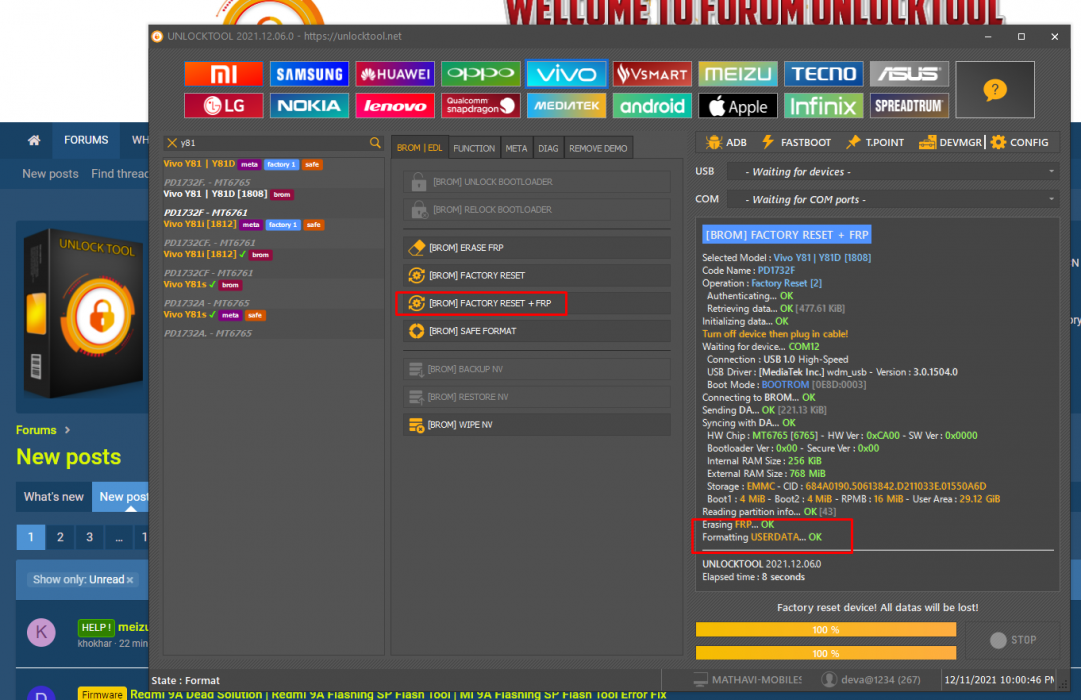
Task: Run [BROM] FACTORY RESET + FRP
Action: pyautogui.click(x=536, y=303)
